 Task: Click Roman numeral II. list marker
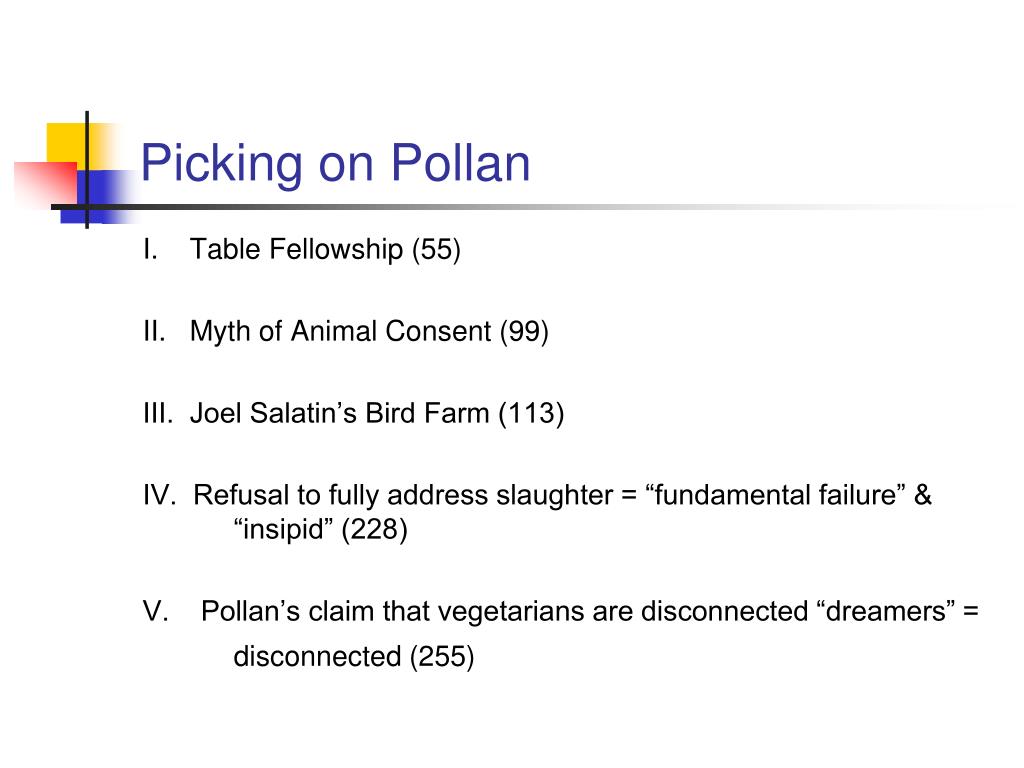154,331
